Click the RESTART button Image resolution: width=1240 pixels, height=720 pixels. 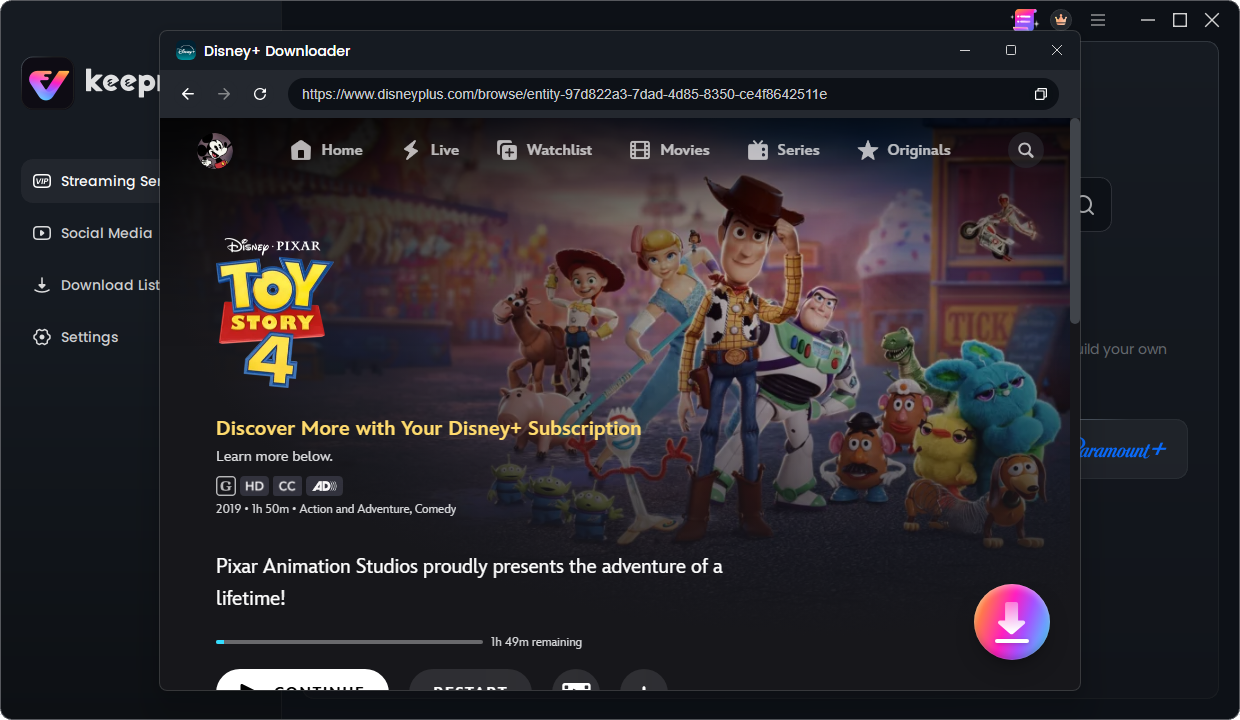click(470, 680)
